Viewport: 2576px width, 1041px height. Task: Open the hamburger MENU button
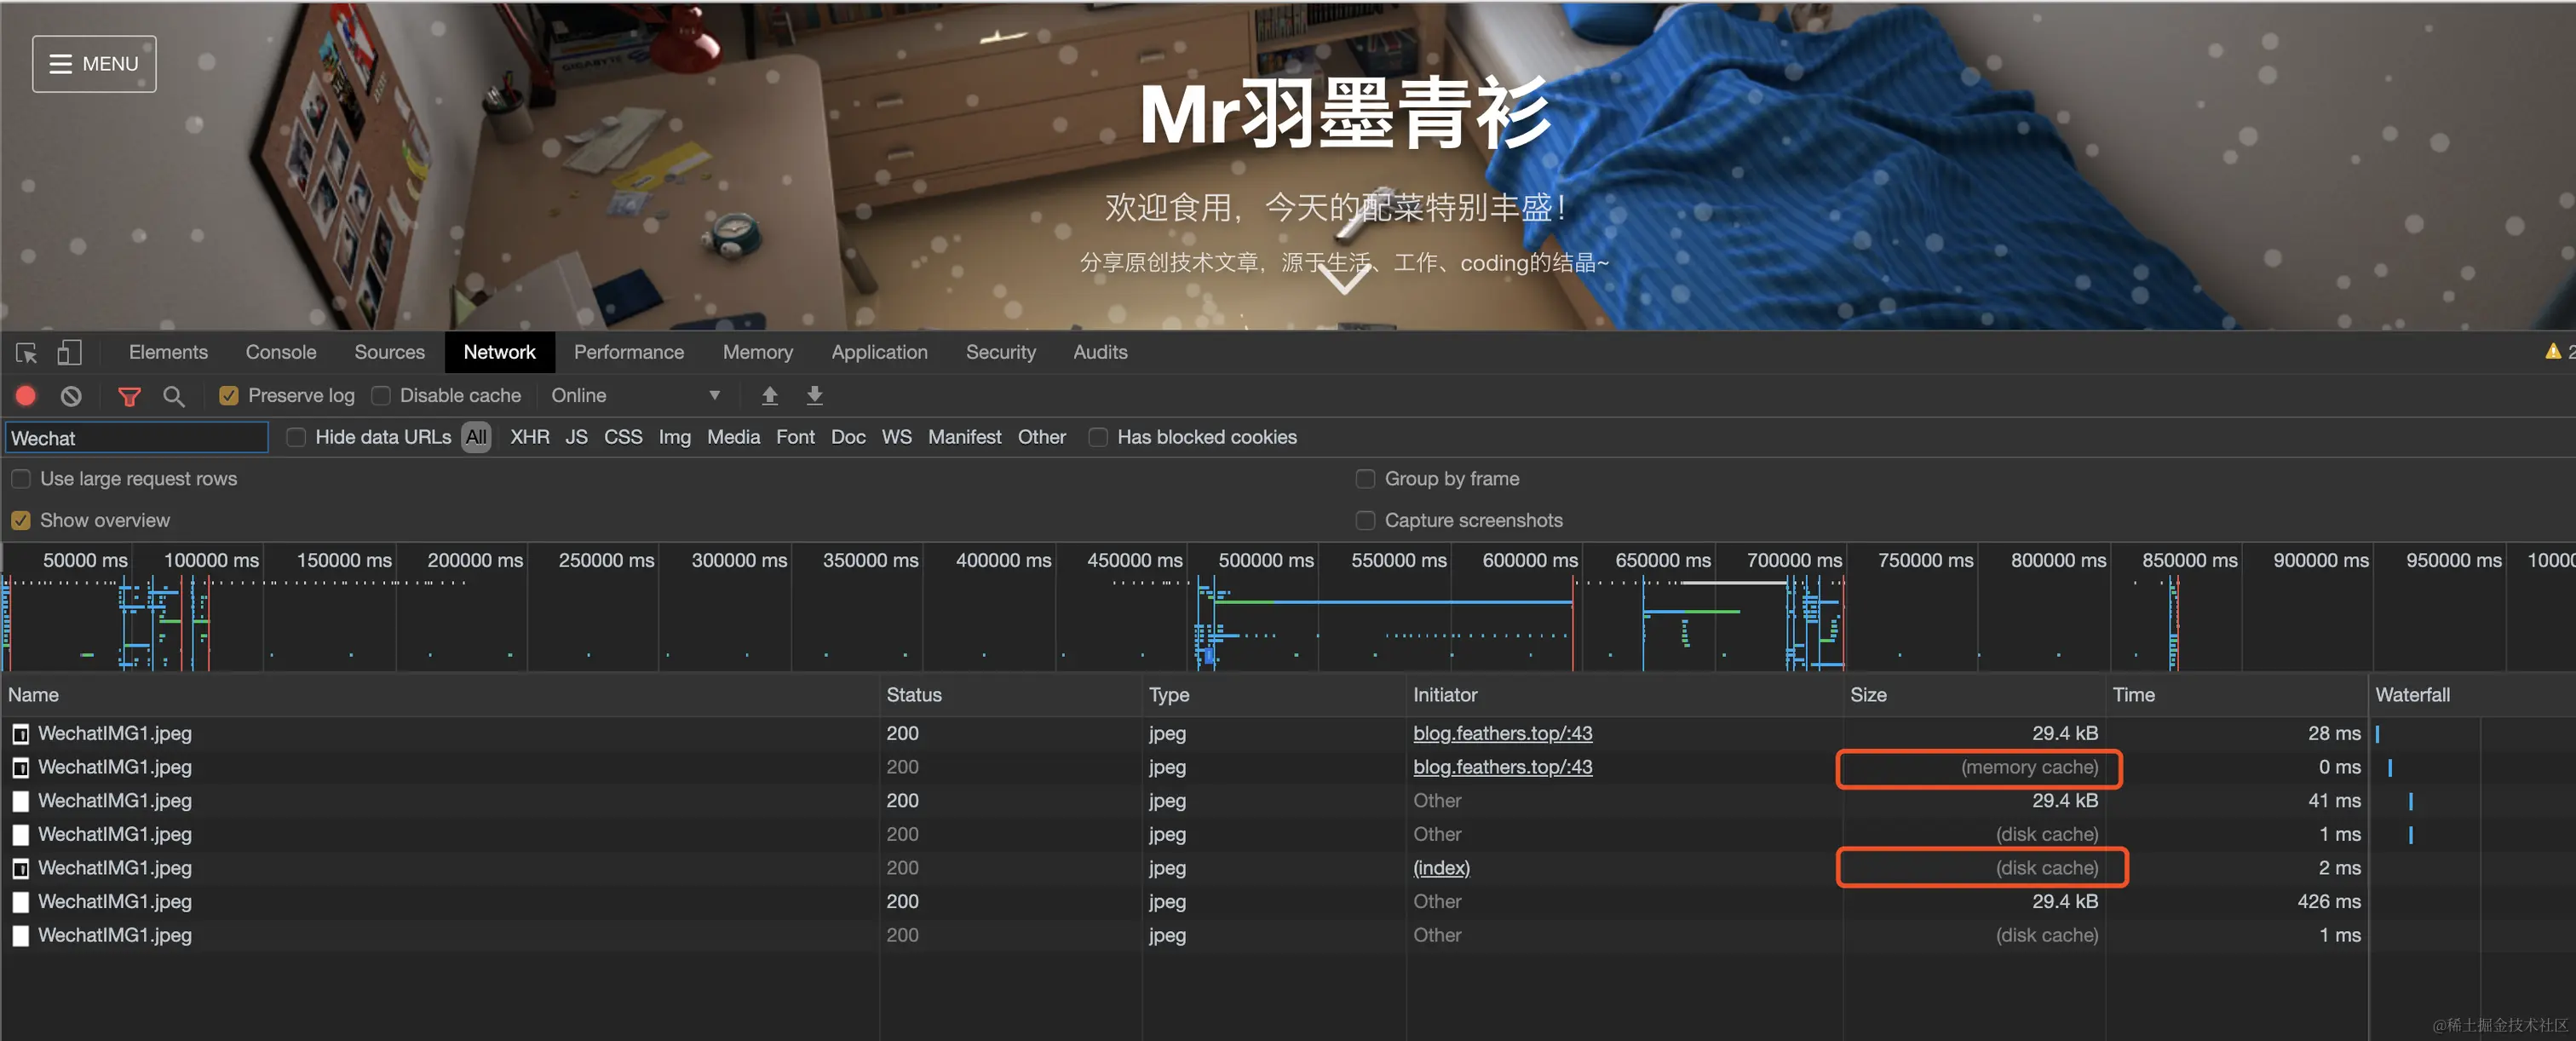94,64
